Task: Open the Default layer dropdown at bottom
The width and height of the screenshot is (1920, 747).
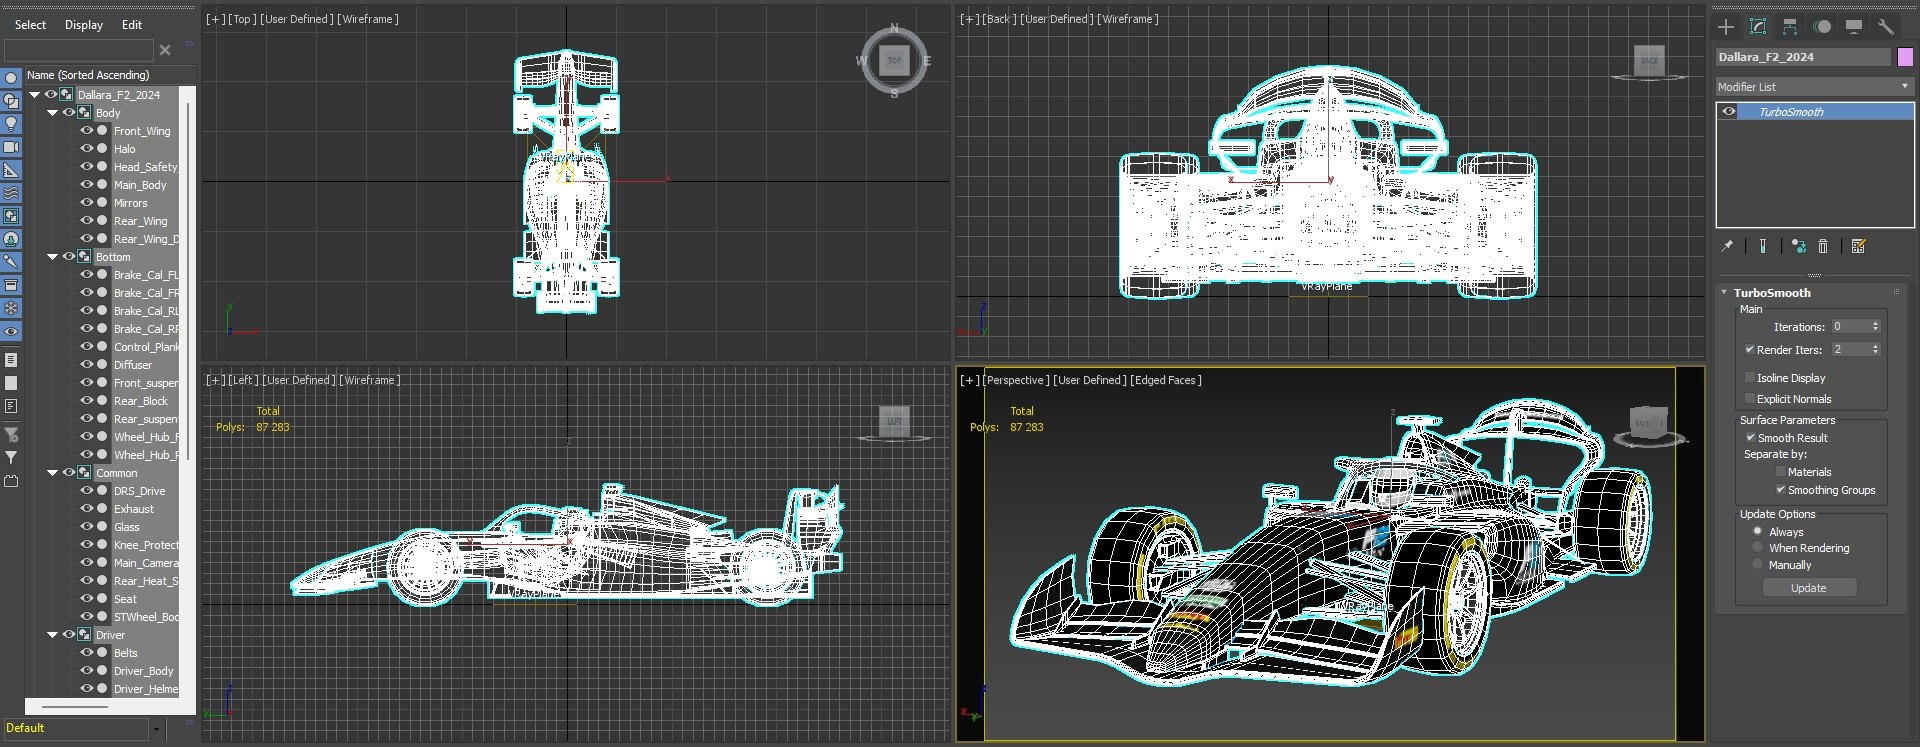Action: [156, 729]
